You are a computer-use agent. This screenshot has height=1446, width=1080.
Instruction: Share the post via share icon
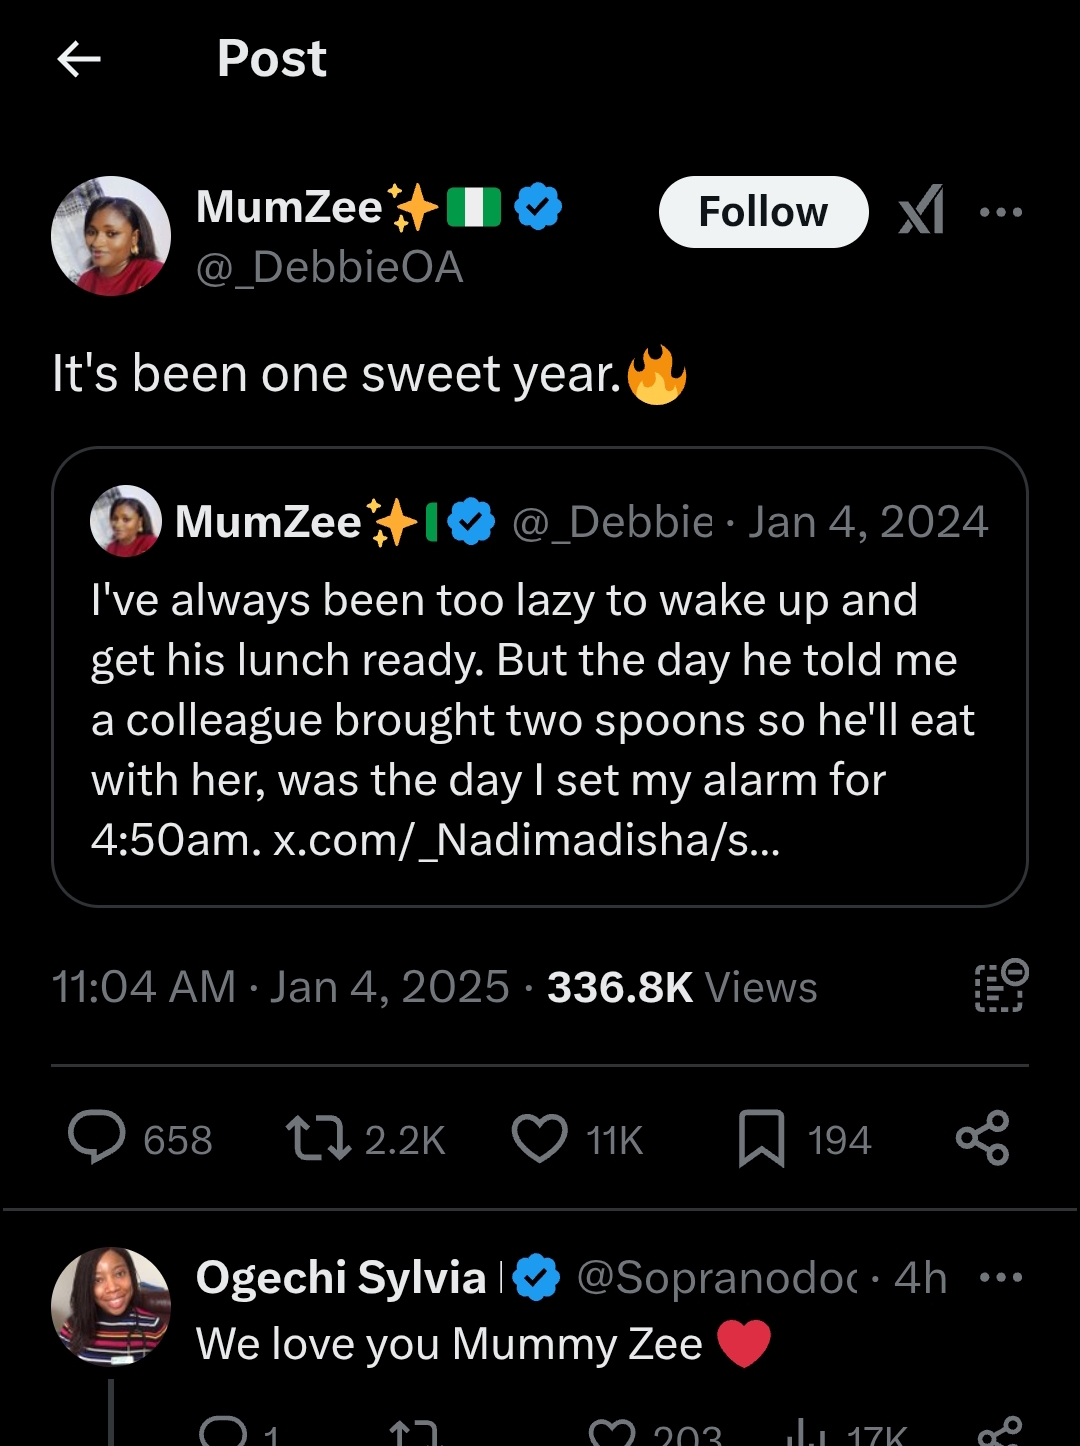pyautogui.click(x=983, y=1139)
